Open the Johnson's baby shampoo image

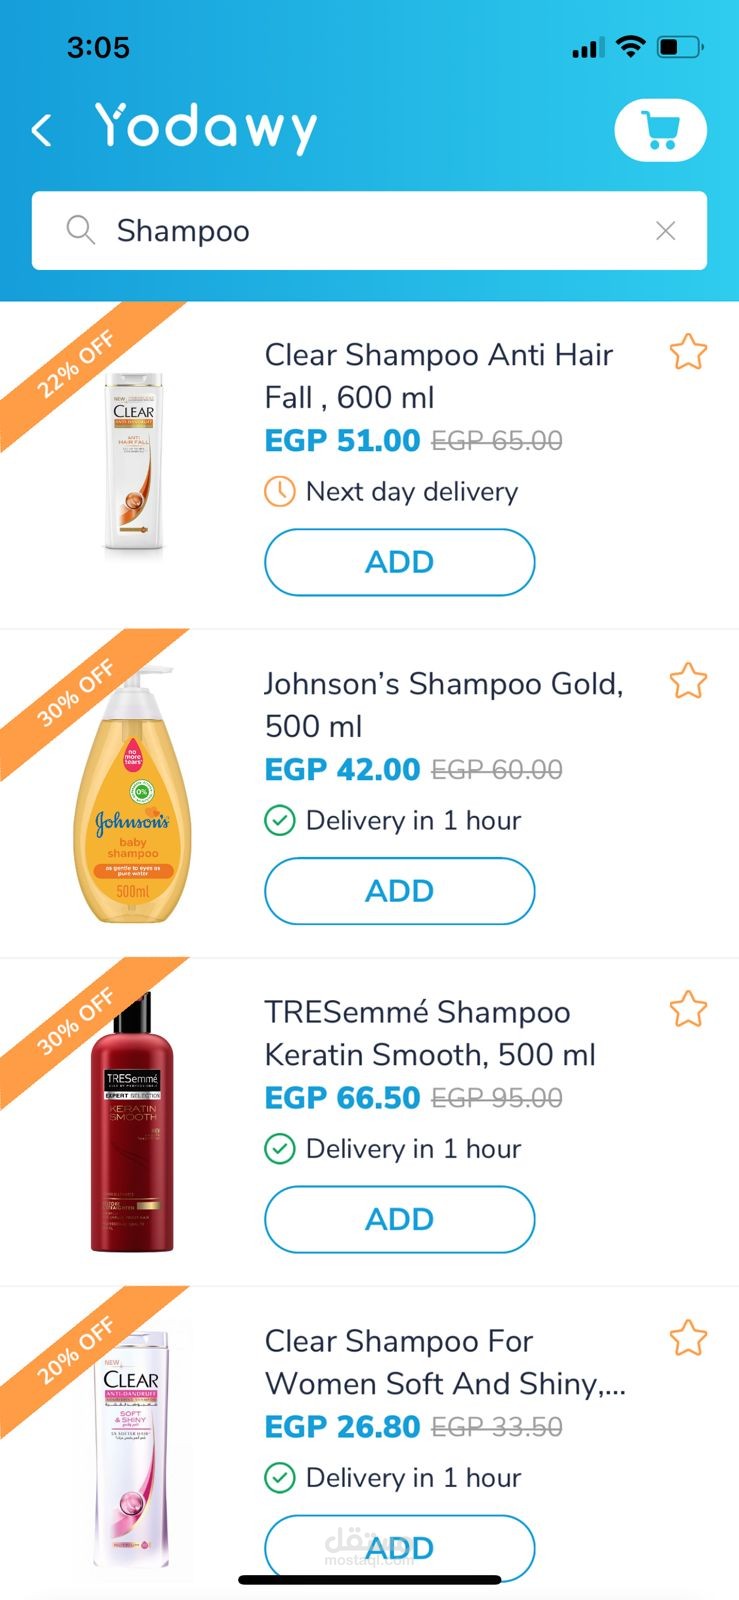[132, 795]
